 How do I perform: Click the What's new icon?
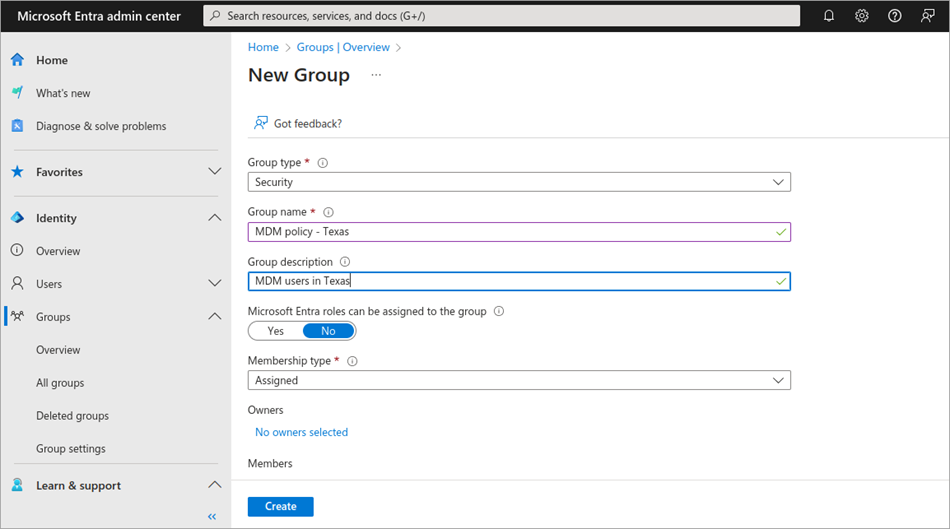tap(18, 93)
